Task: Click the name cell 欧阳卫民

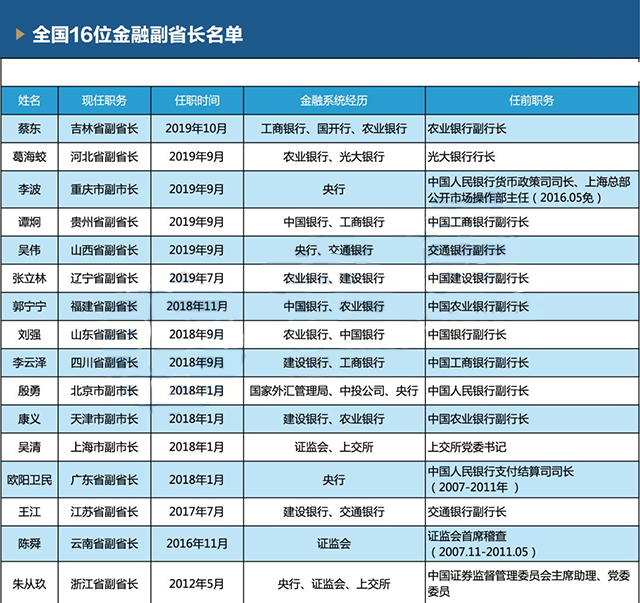Action: 29,480
